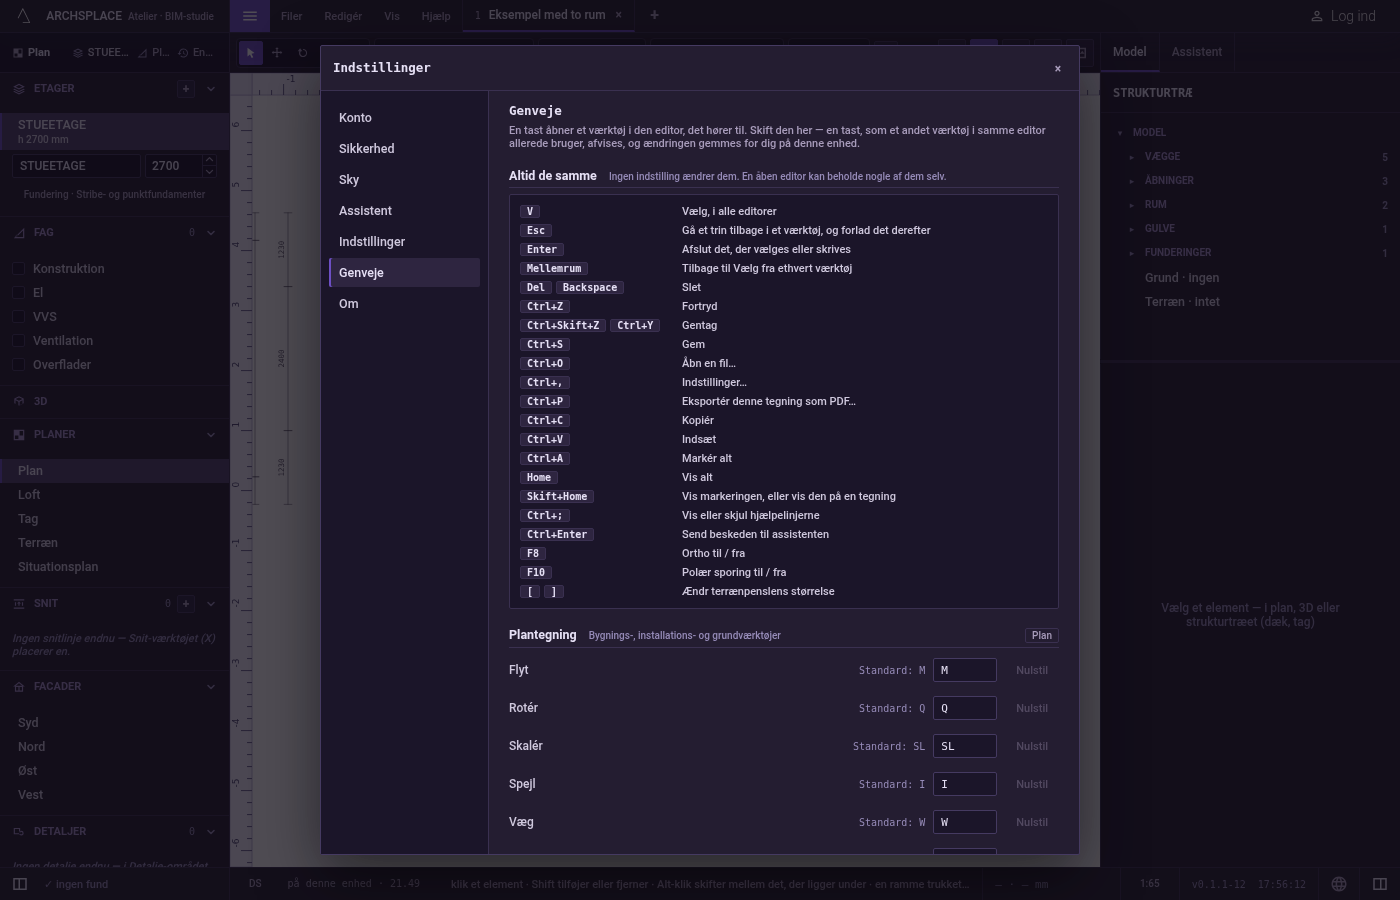Tick the Ventilation checkbox

pos(19,340)
